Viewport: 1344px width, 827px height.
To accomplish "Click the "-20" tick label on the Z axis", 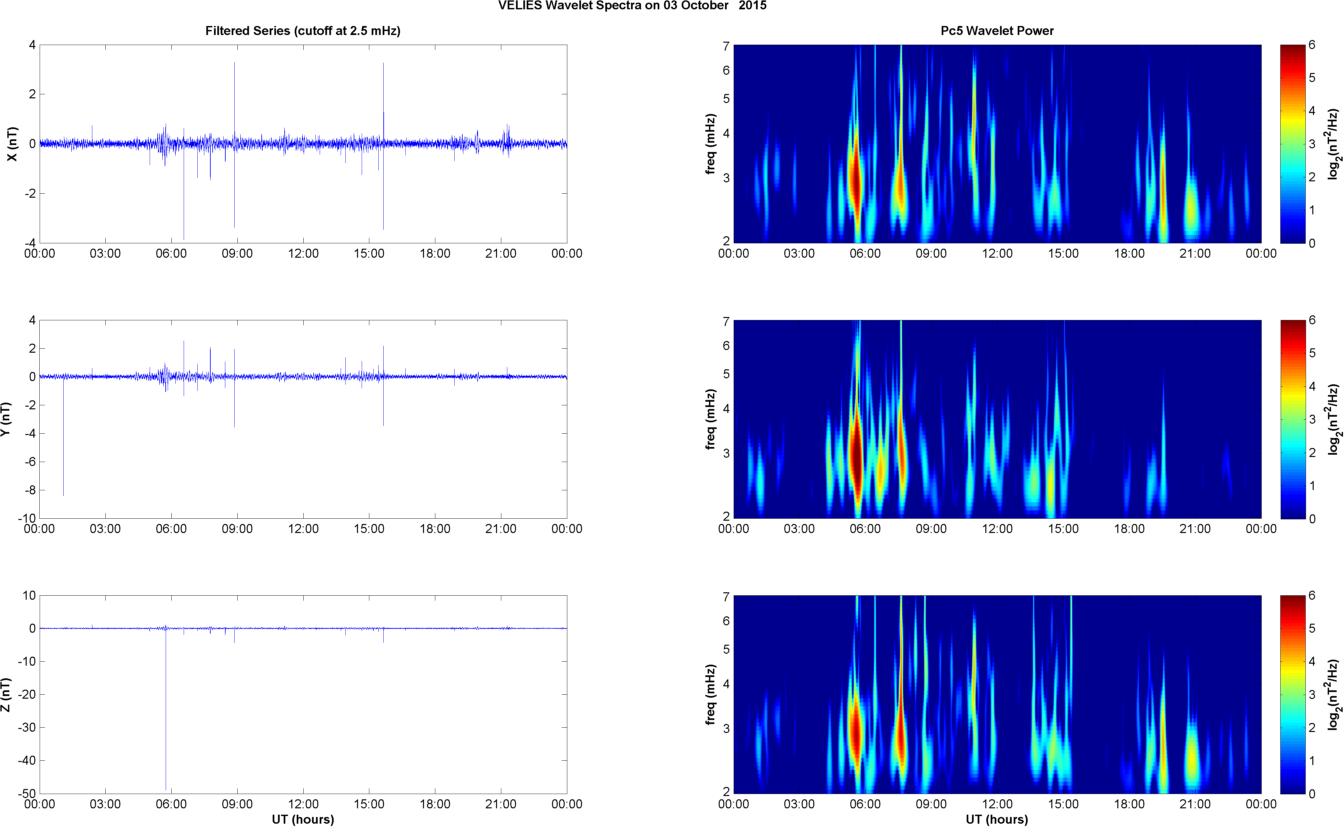I will pos(25,695).
